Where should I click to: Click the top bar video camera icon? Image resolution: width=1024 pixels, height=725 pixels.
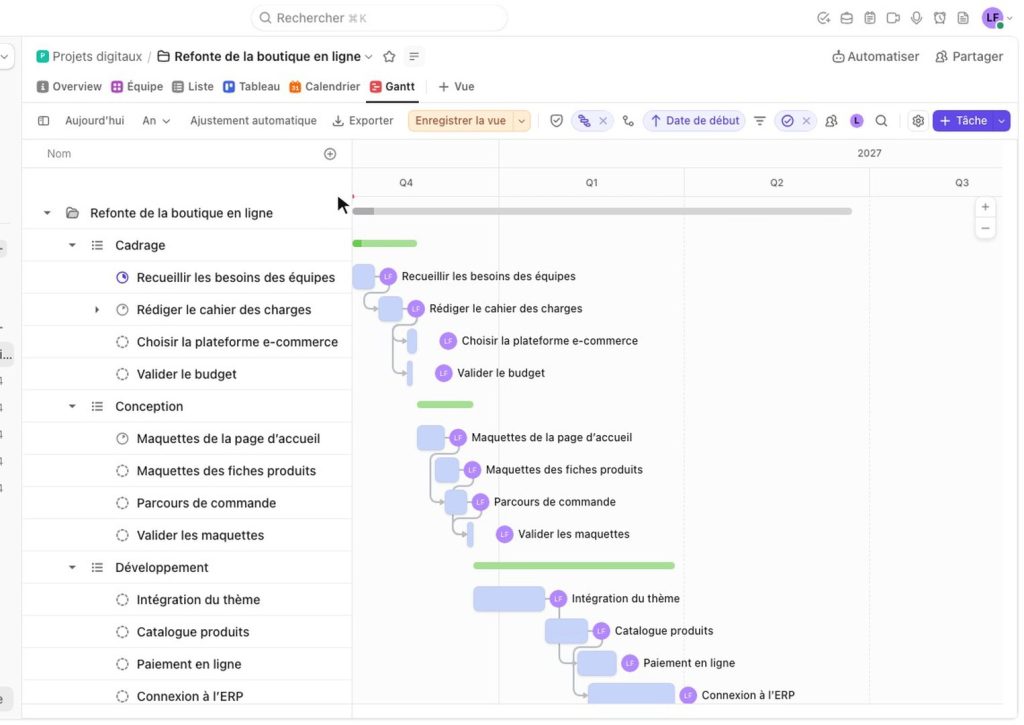pyautogui.click(x=893, y=18)
